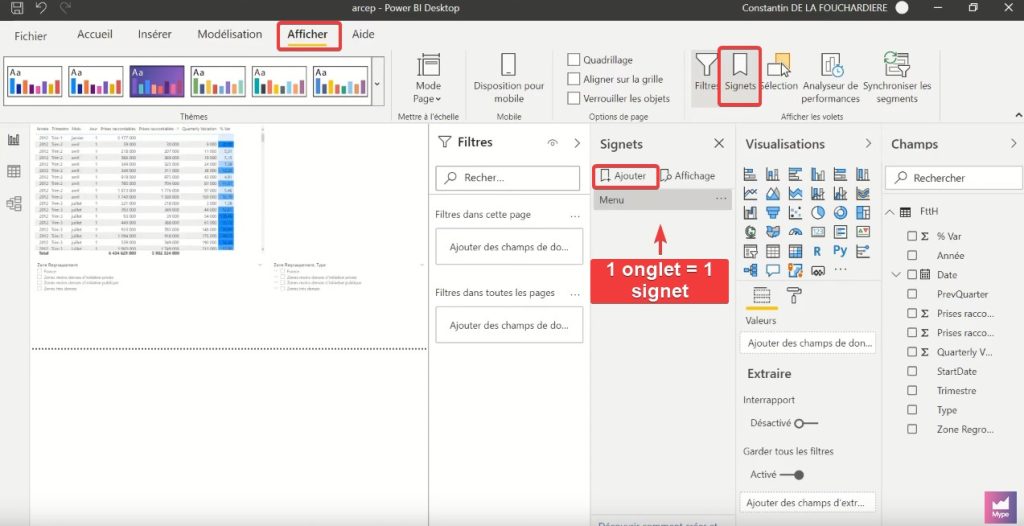Image resolution: width=1024 pixels, height=526 pixels.
Task: Switch to Model view in left sidebar
Action: [x=14, y=204]
